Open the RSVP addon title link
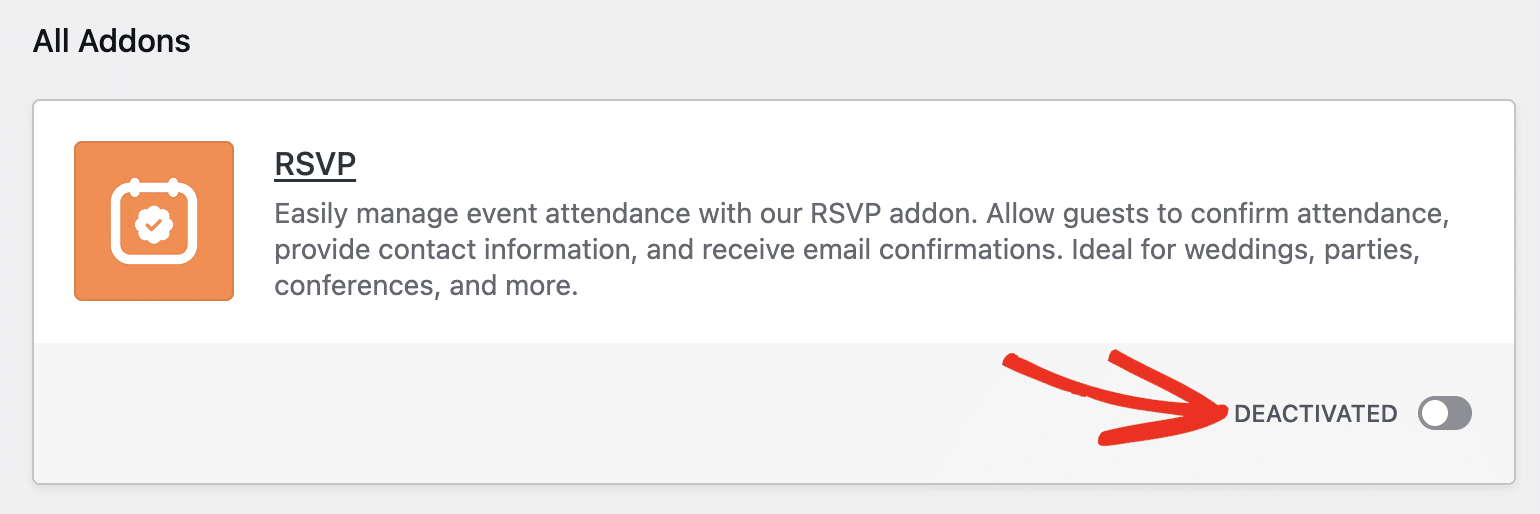Image resolution: width=1540 pixels, height=514 pixels. point(315,164)
